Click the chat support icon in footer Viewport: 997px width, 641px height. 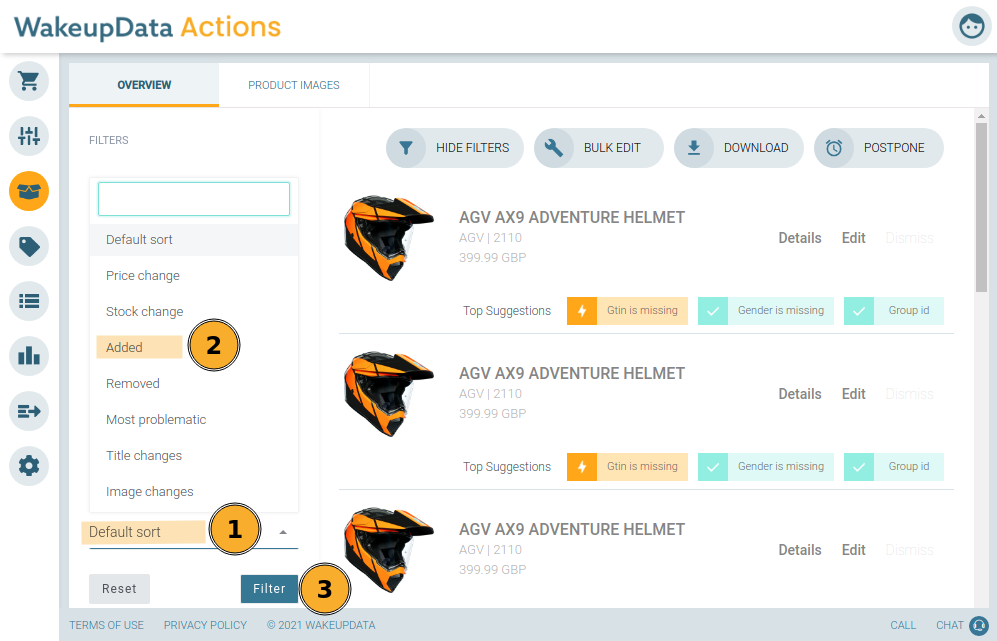point(979,625)
